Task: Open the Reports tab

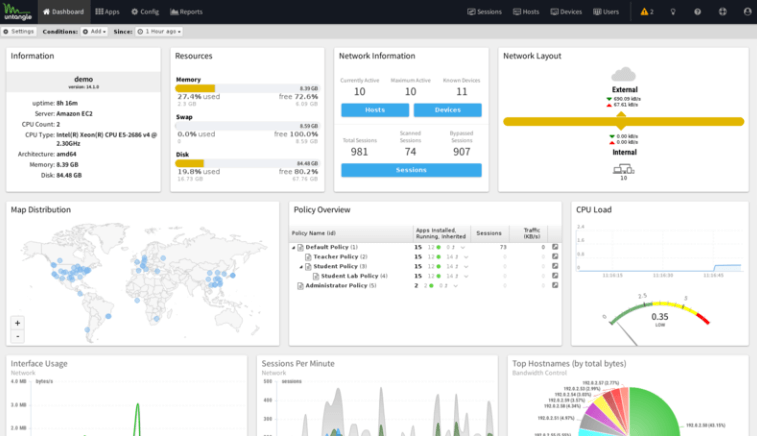Action: pos(186,12)
